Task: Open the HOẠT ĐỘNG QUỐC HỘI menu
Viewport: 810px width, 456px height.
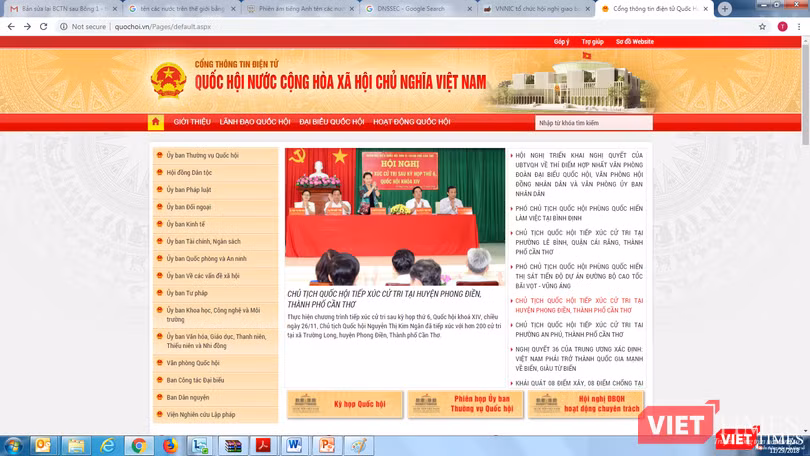Action: (x=412, y=122)
